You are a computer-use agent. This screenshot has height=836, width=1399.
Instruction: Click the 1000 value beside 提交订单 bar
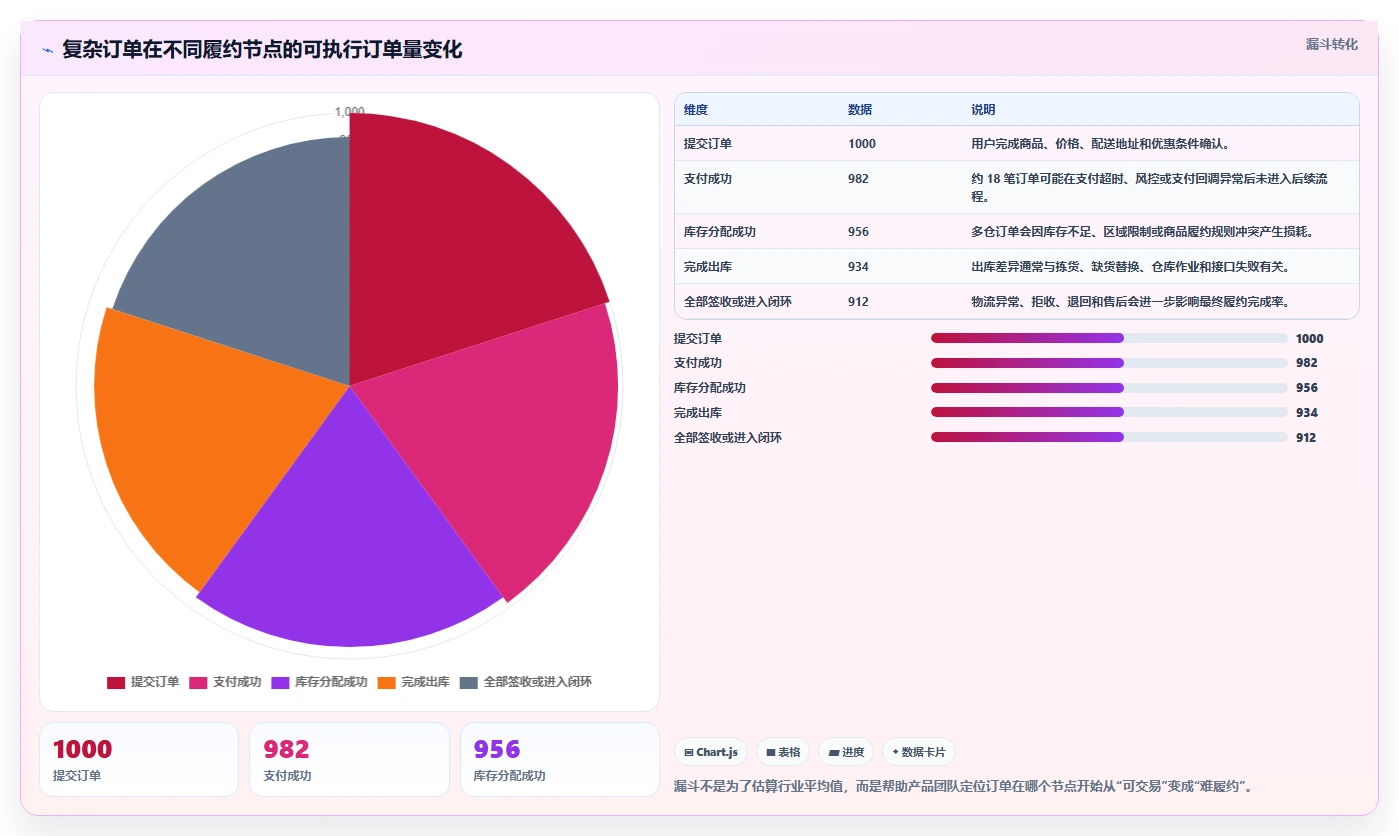pos(1309,338)
